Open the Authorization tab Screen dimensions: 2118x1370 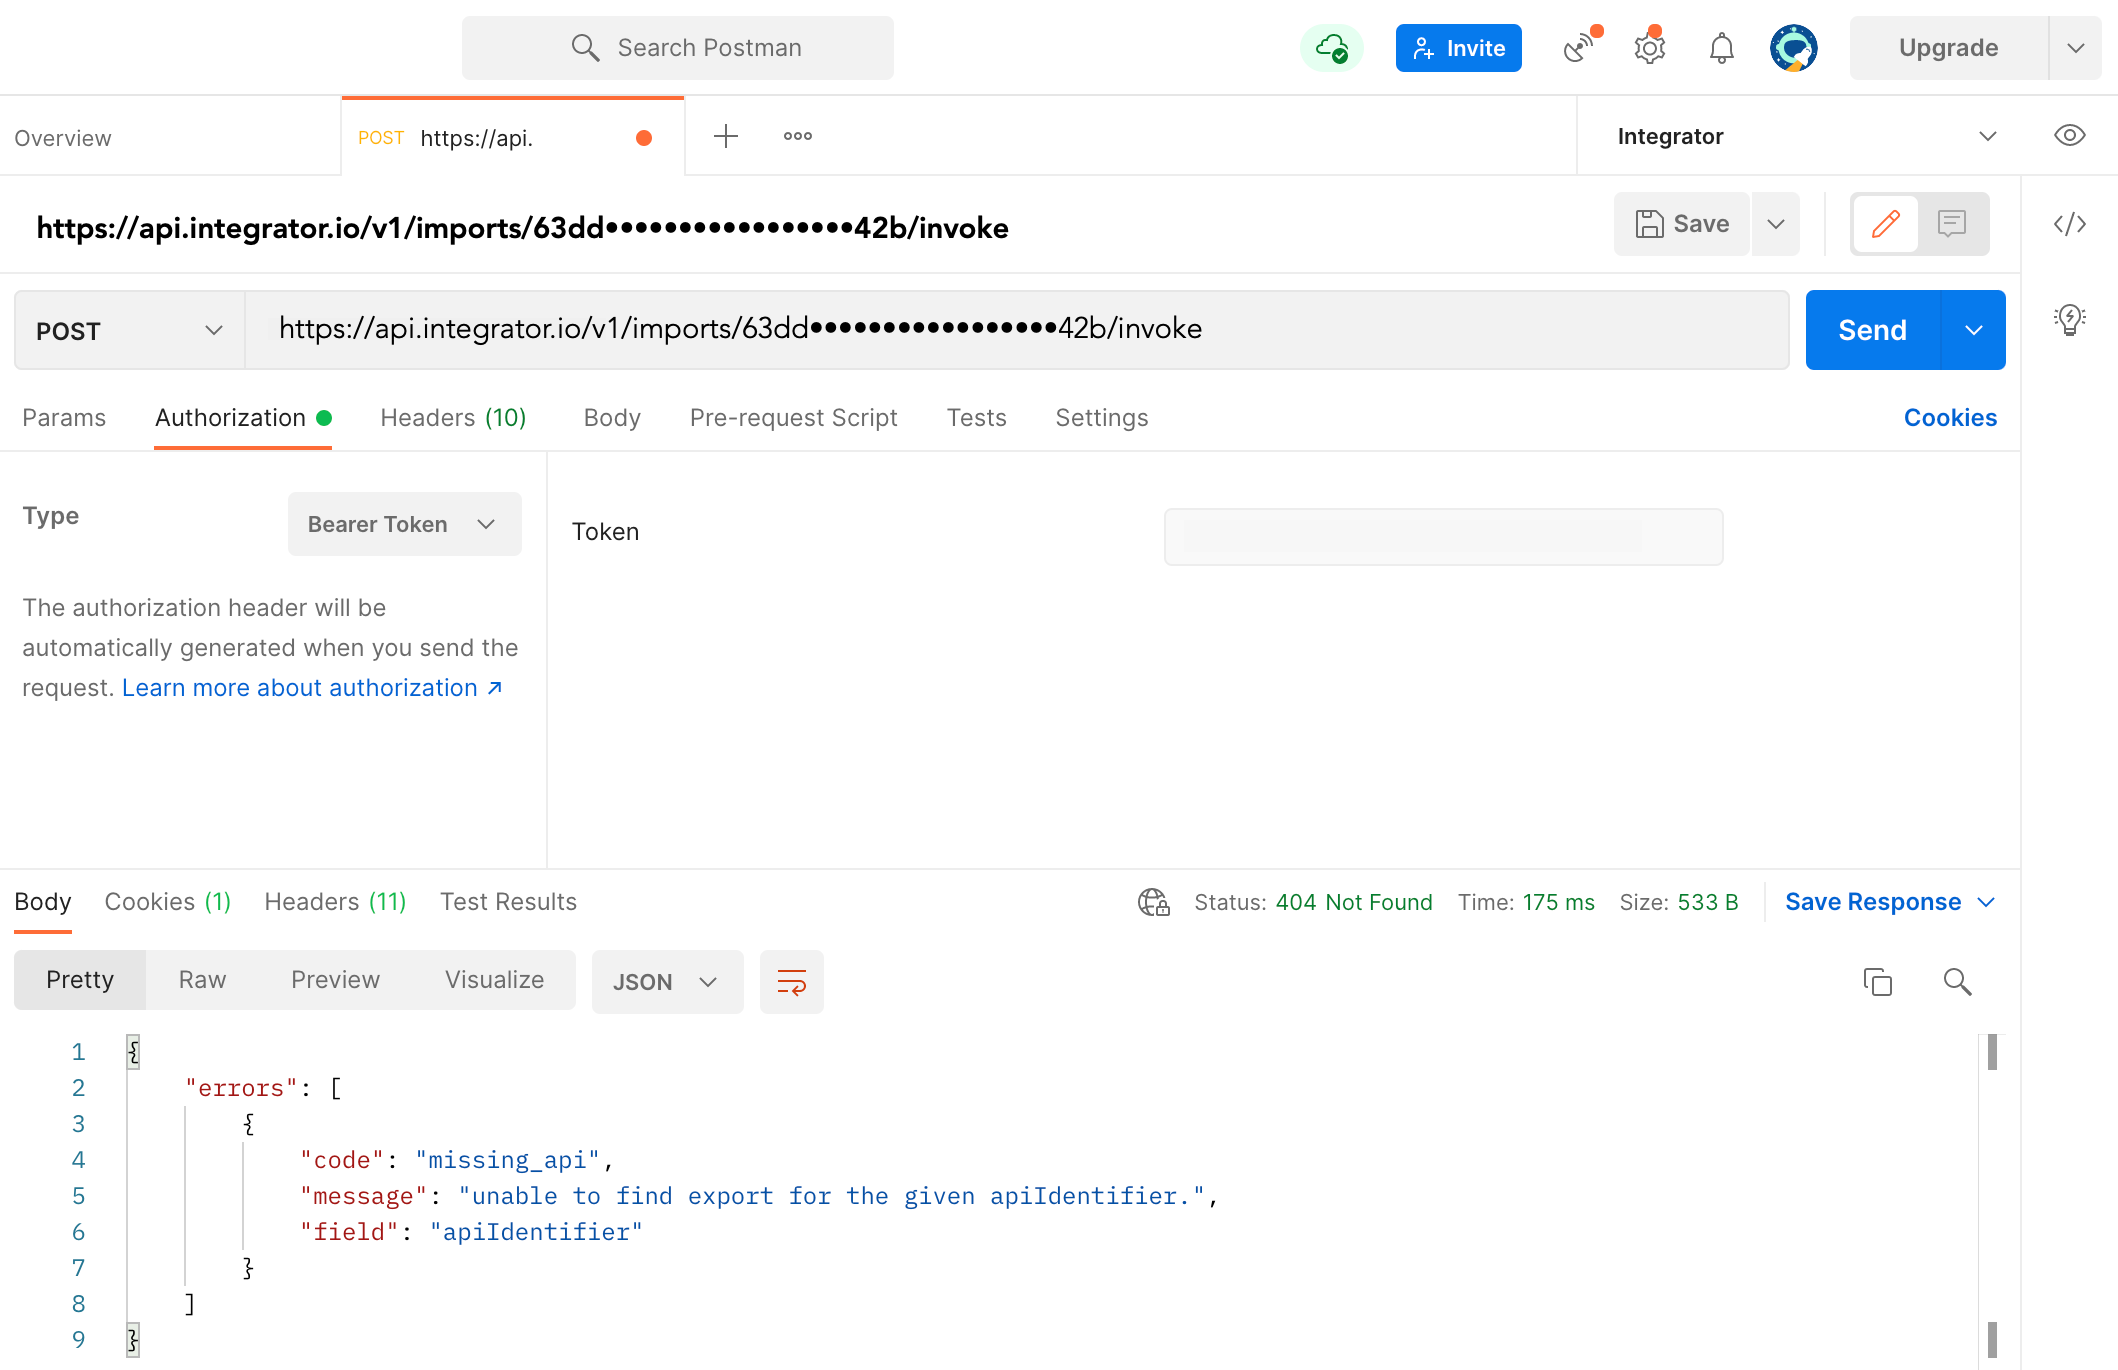[242, 418]
